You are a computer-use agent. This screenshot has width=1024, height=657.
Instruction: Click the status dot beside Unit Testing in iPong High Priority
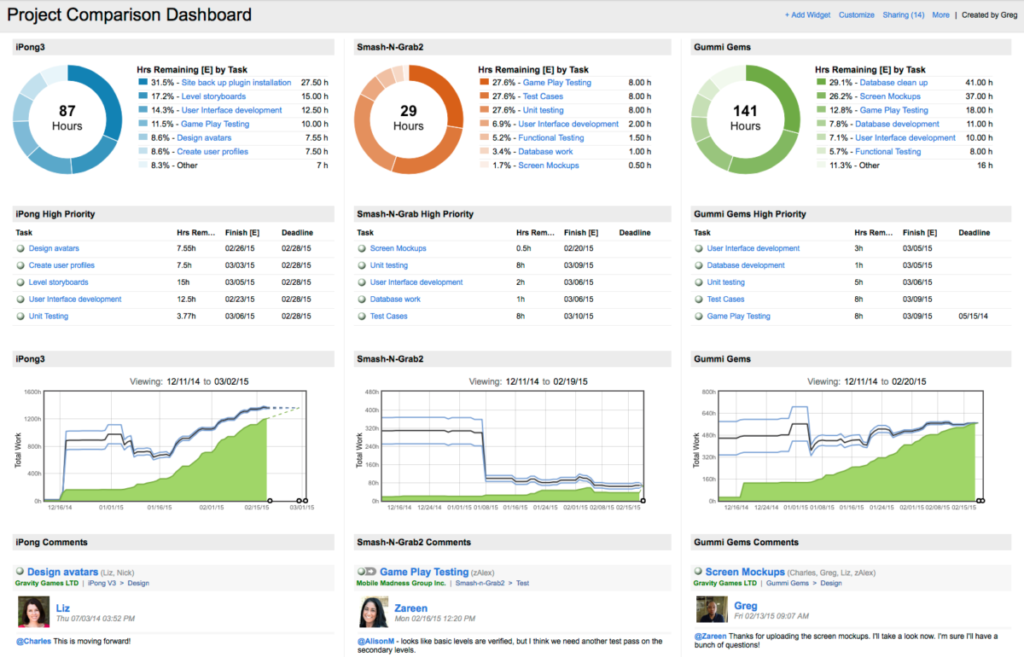(x=20, y=316)
